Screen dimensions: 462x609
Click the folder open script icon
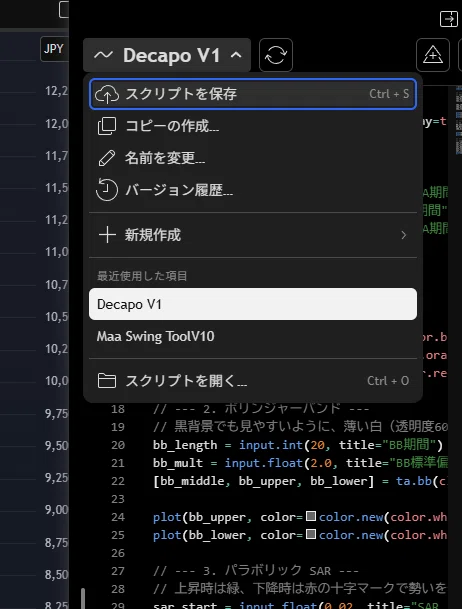tap(107, 381)
